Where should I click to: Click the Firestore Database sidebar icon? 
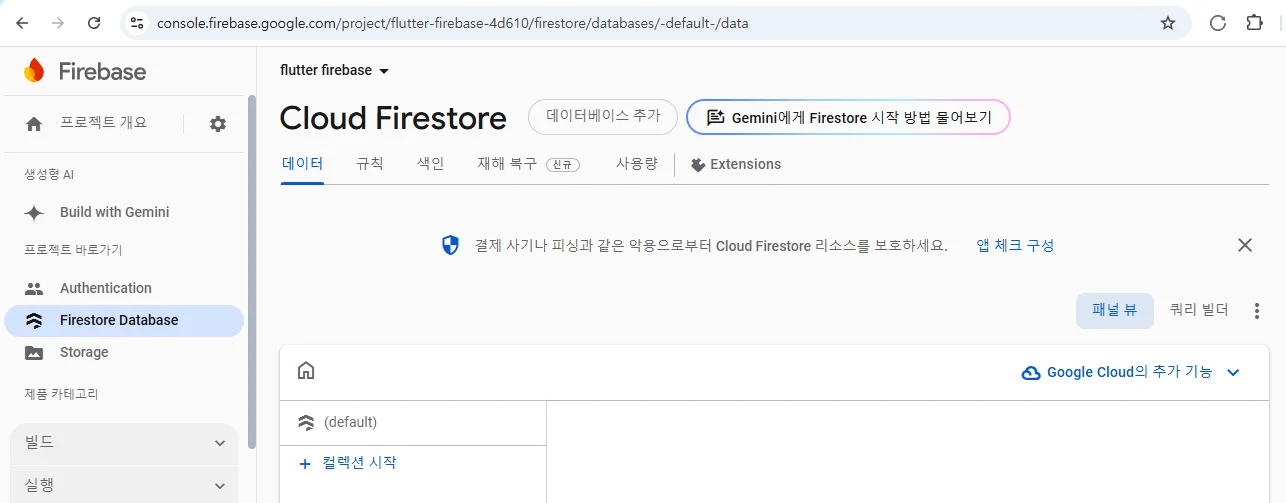coord(34,320)
